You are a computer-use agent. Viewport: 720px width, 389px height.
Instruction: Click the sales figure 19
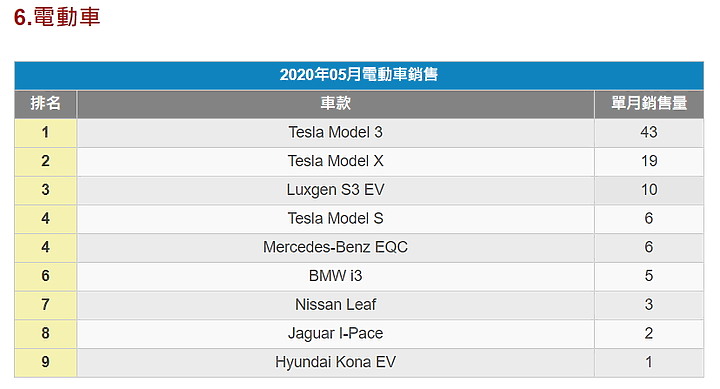pos(649,161)
